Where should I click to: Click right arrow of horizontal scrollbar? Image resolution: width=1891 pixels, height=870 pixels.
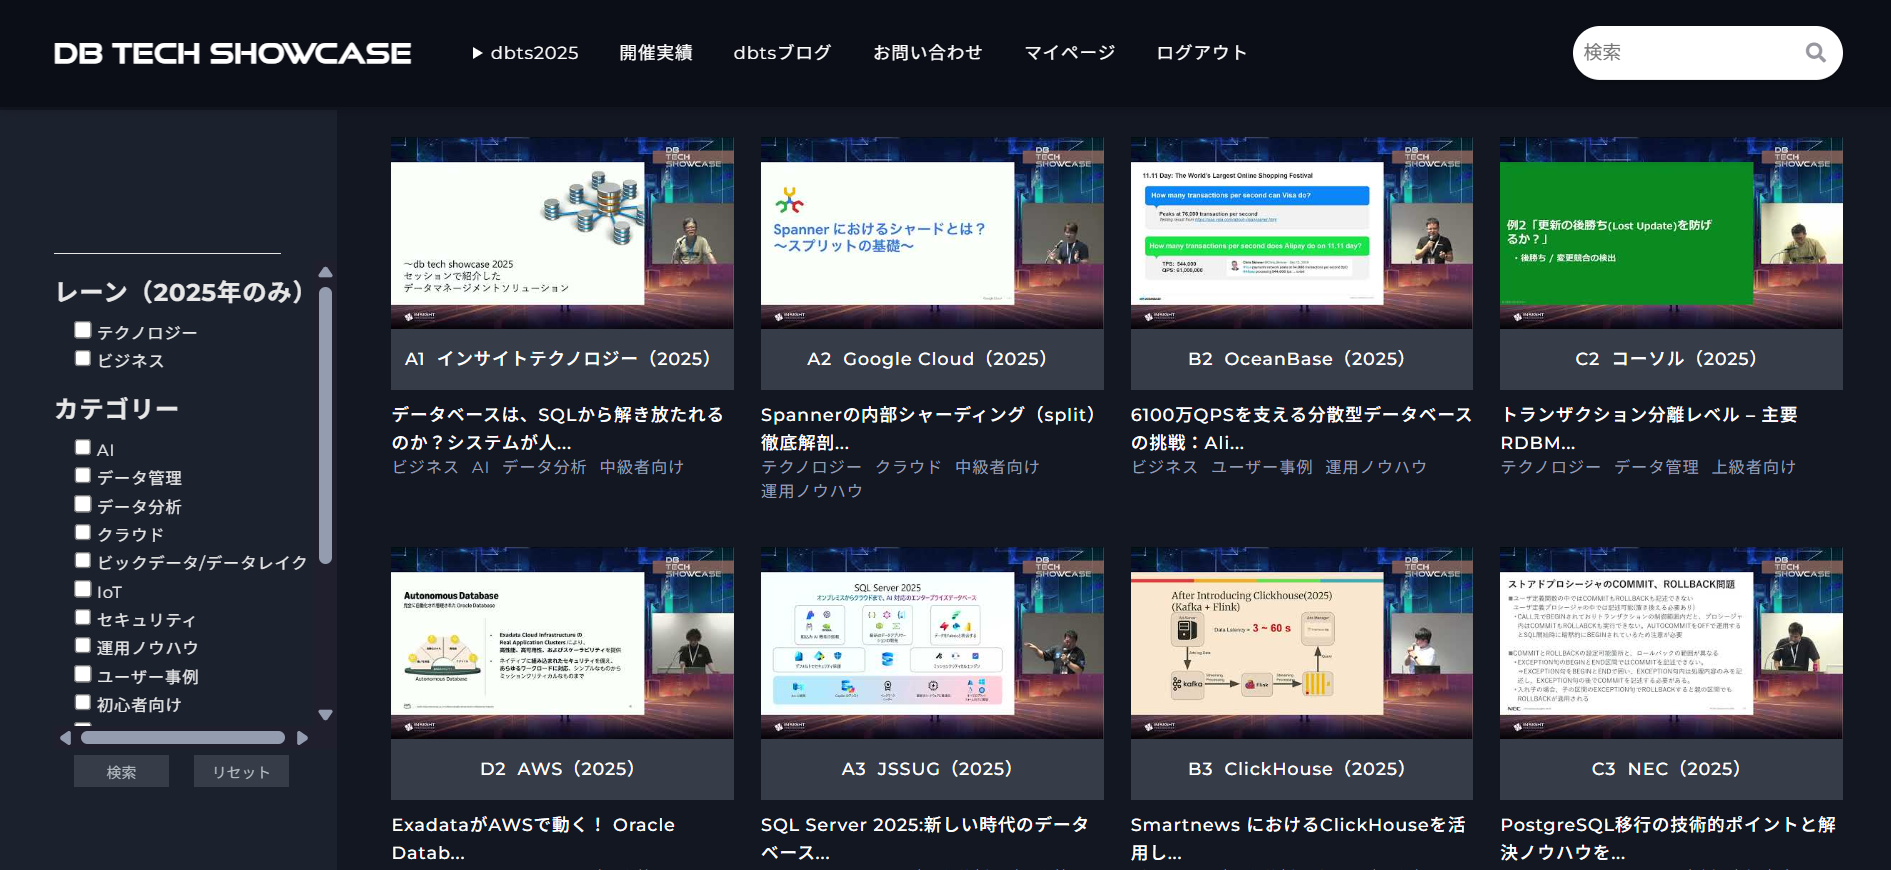[302, 738]
